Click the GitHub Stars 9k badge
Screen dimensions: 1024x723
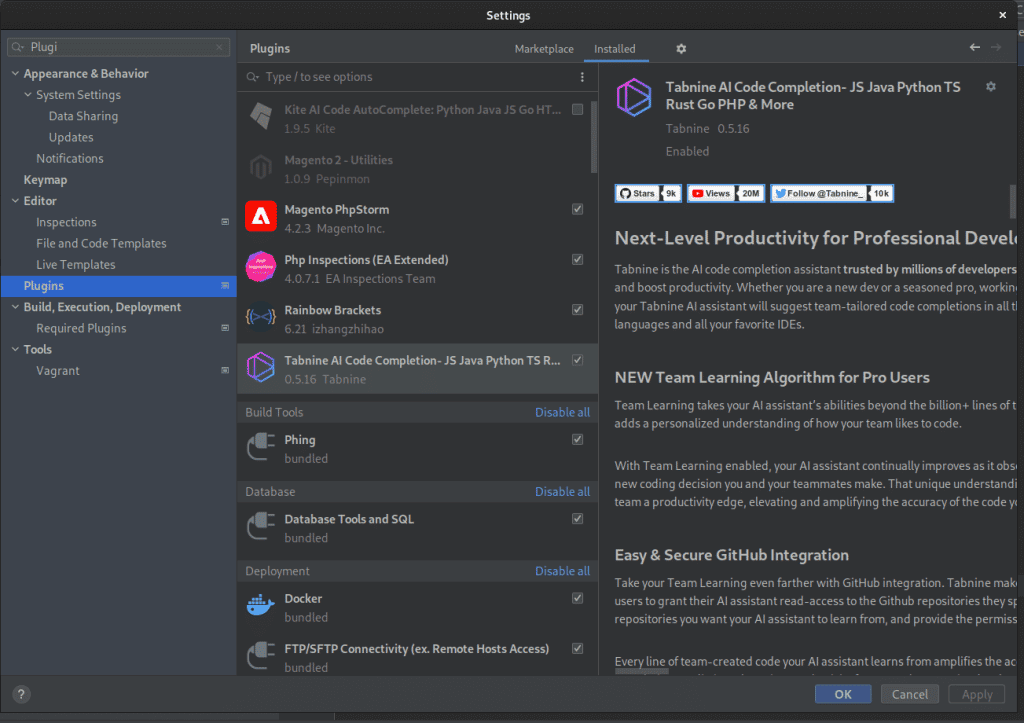648,193
